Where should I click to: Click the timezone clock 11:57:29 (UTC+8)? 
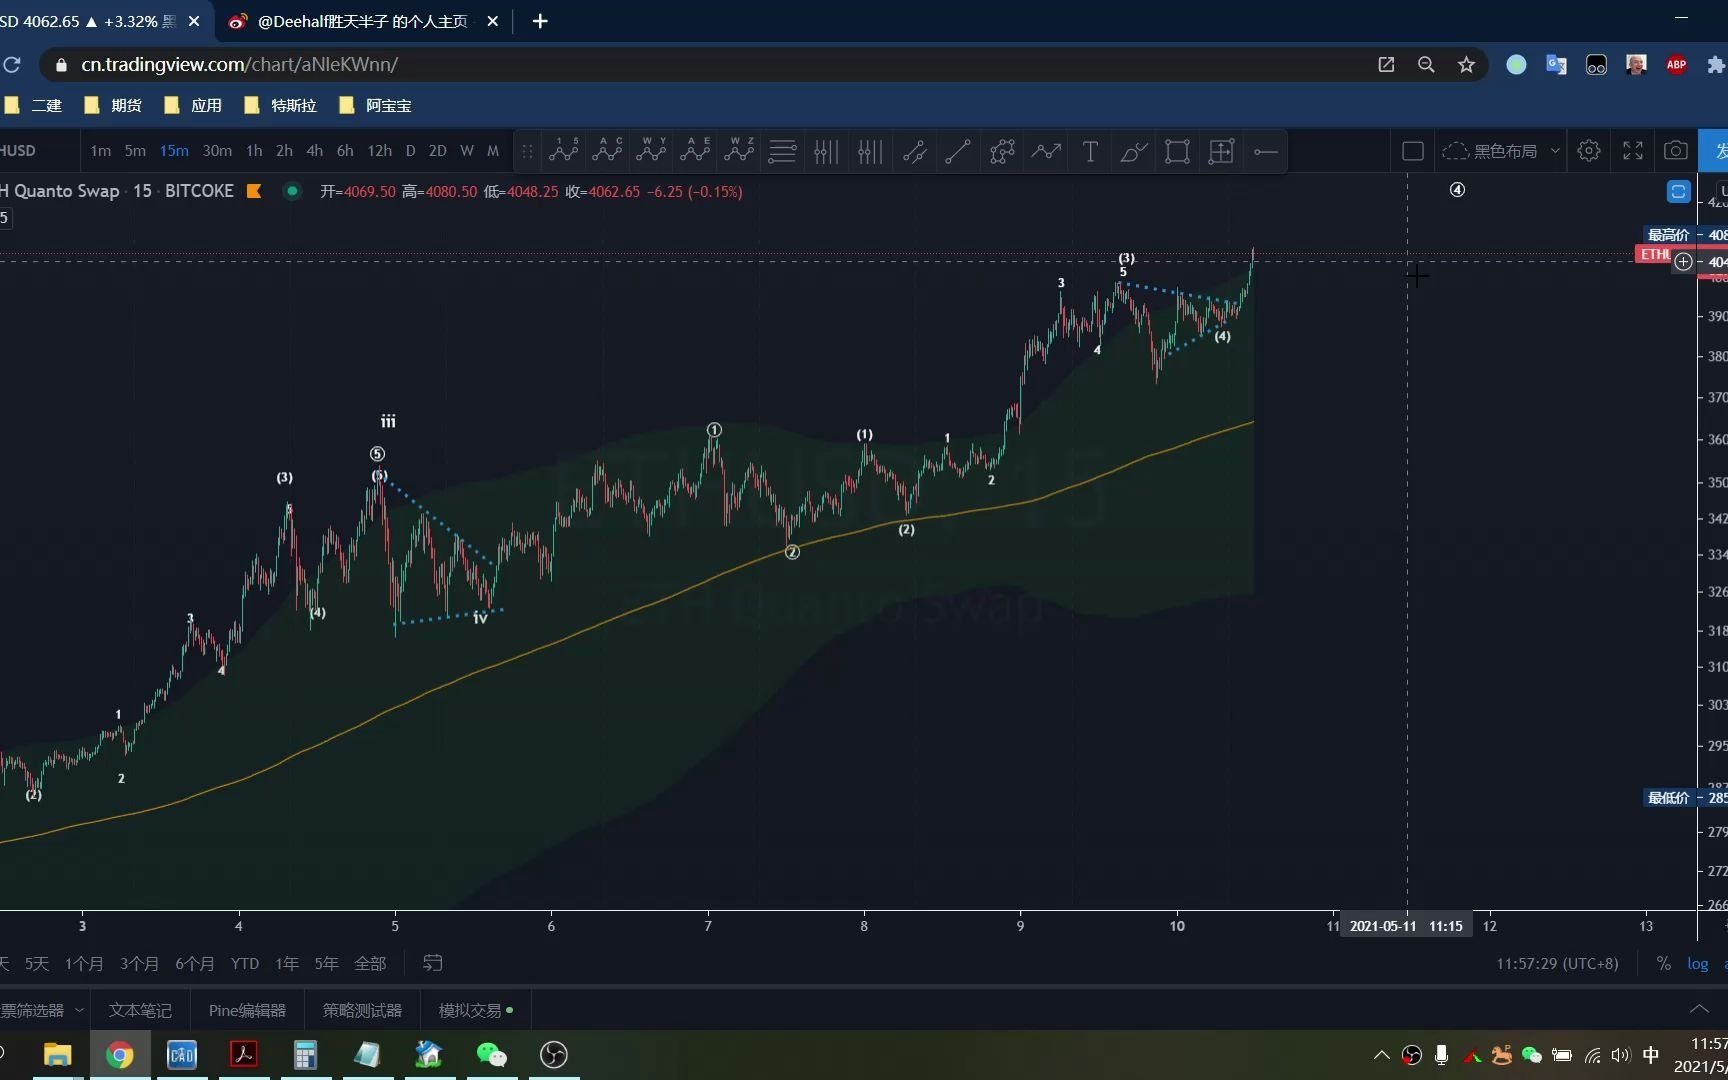pyautogui.click(x=1557, y=963)
